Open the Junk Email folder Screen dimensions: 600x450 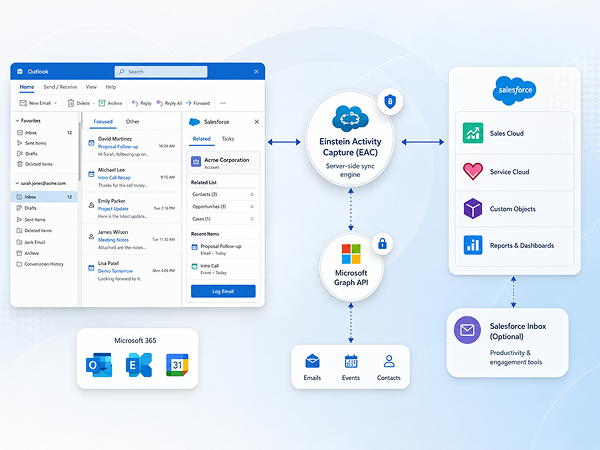31,242
